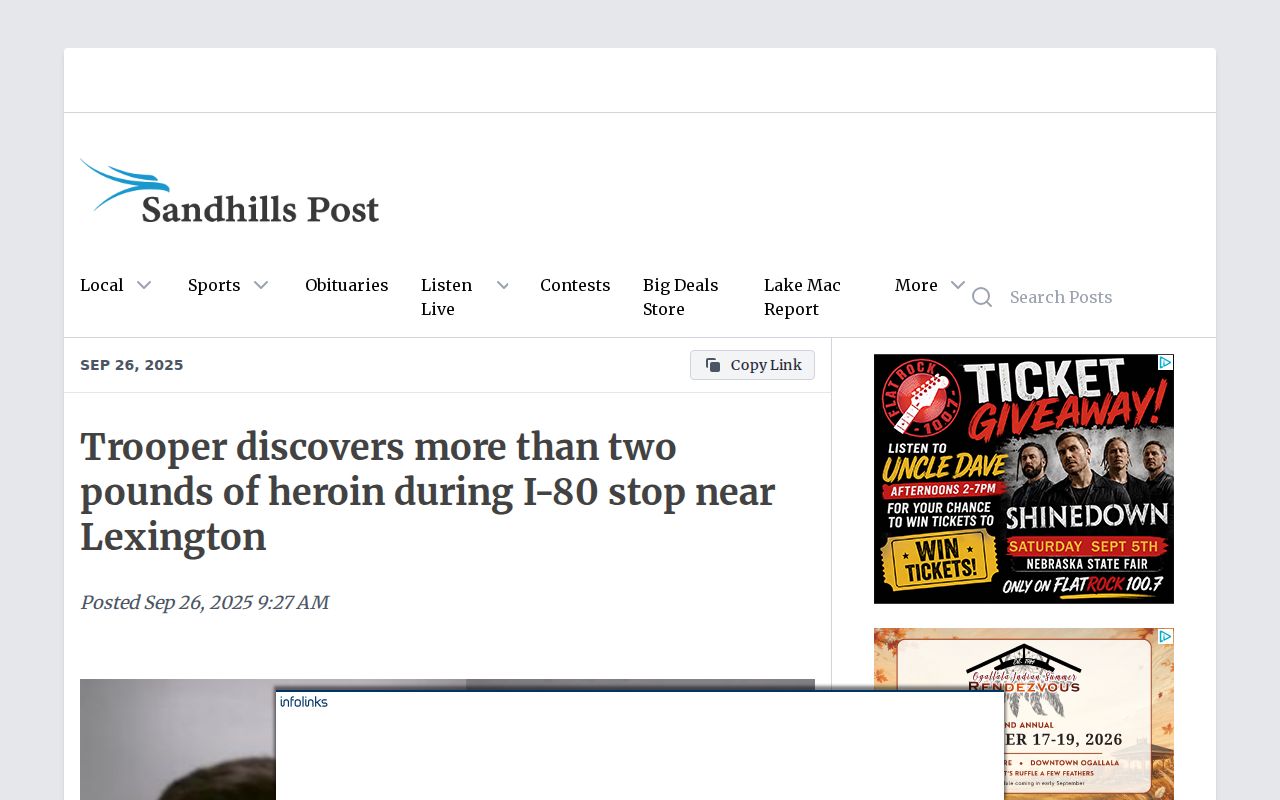Viewport: 1280px width, 800px height.
Task: Expand the More menu chevron
Action: click(958, 285)
